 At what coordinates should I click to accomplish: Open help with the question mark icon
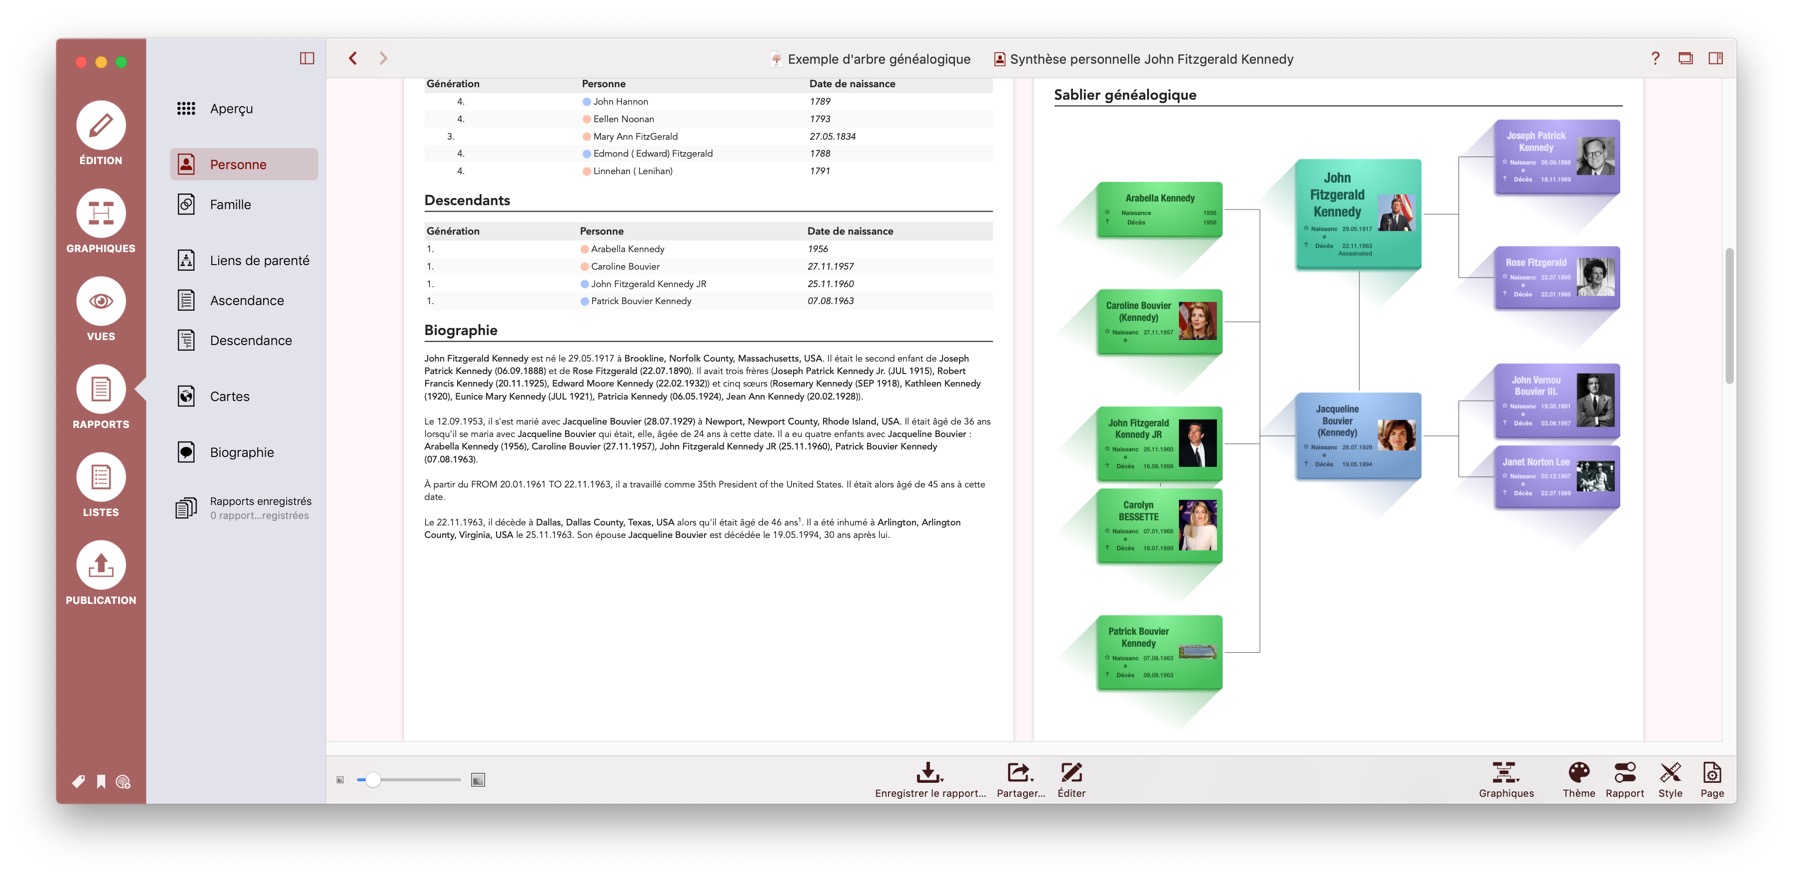[x=1655, y=58]
